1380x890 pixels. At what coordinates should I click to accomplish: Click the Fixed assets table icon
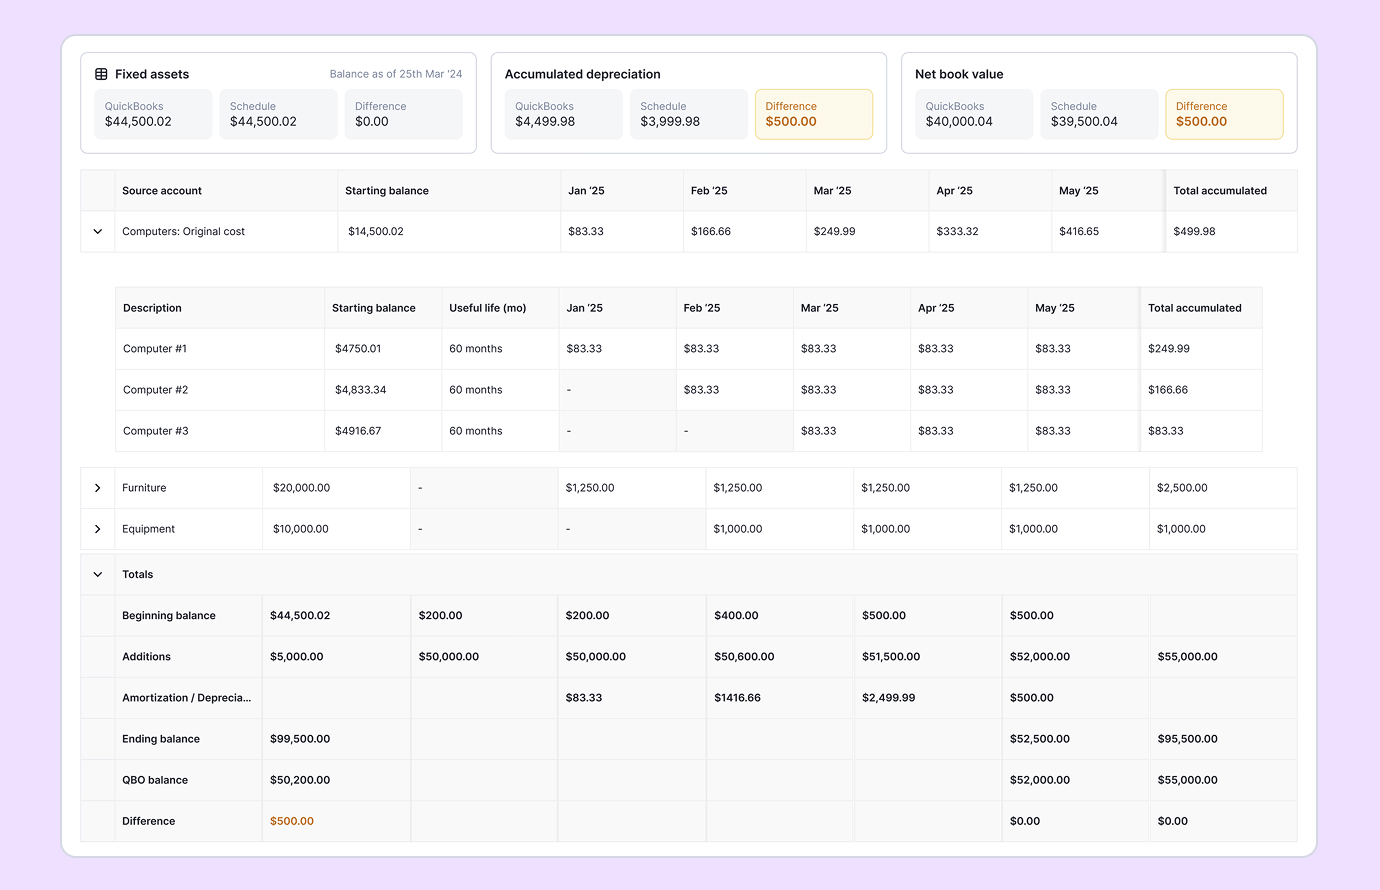click(x=101, y=74)
